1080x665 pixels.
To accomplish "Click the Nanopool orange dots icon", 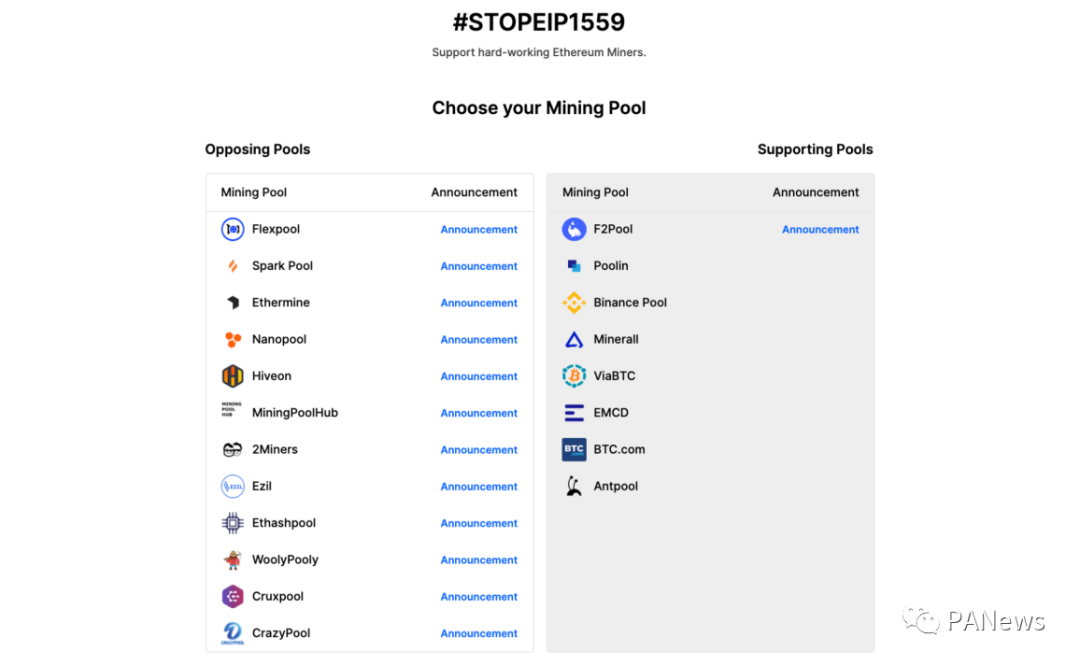I will pos(232,339).
